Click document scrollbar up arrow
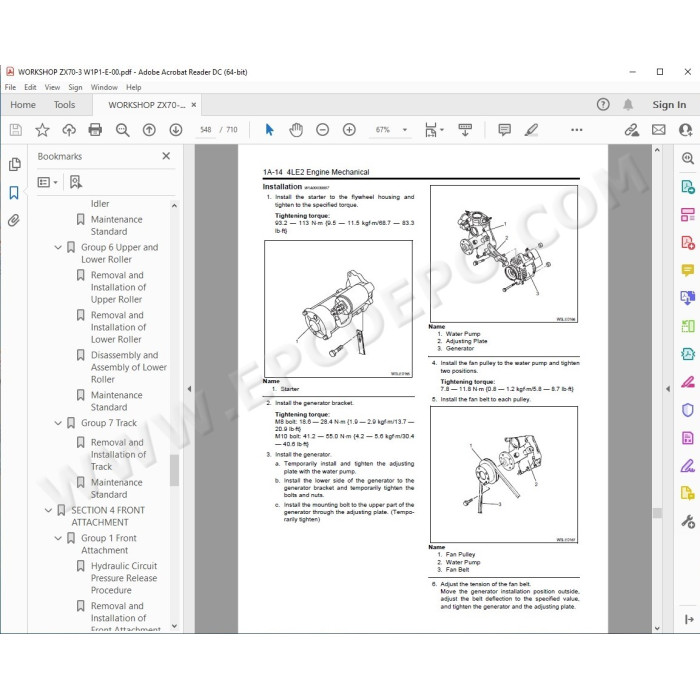This screenshot has width=700, height=700. pyautogui.click(x=657, y=150)
